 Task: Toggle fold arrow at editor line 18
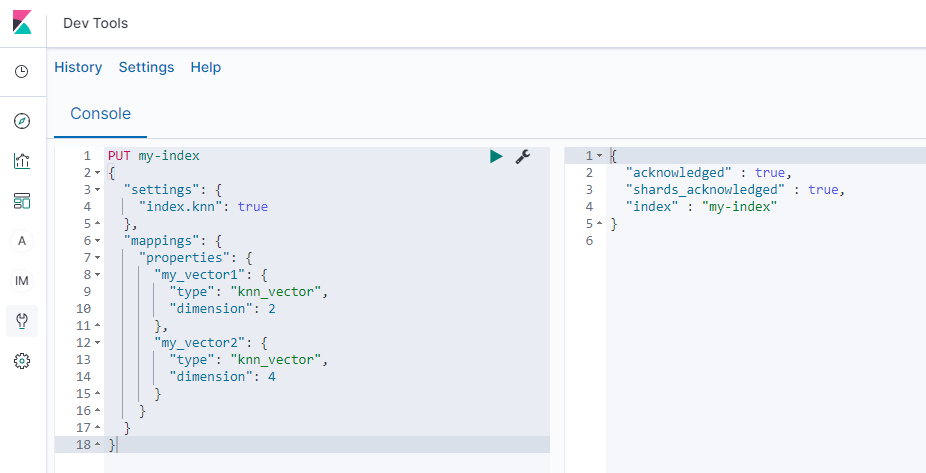coord(98,445)
